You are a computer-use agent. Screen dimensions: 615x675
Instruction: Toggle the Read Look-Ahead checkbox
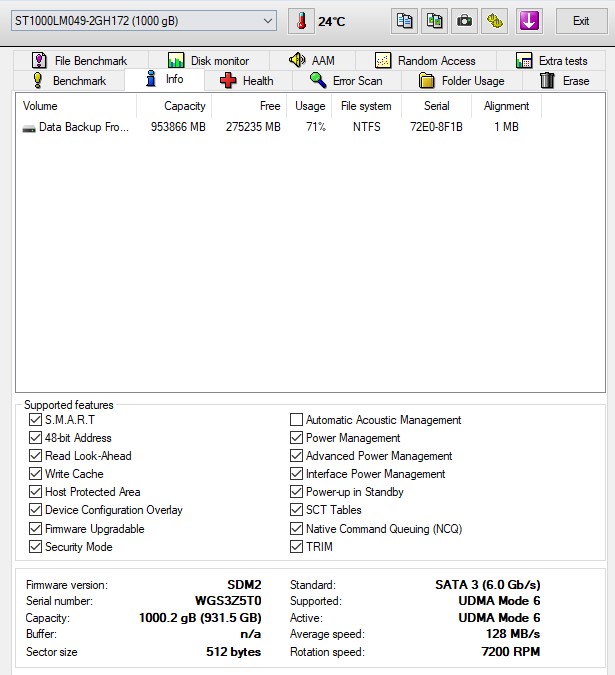(x=35, y=455)
